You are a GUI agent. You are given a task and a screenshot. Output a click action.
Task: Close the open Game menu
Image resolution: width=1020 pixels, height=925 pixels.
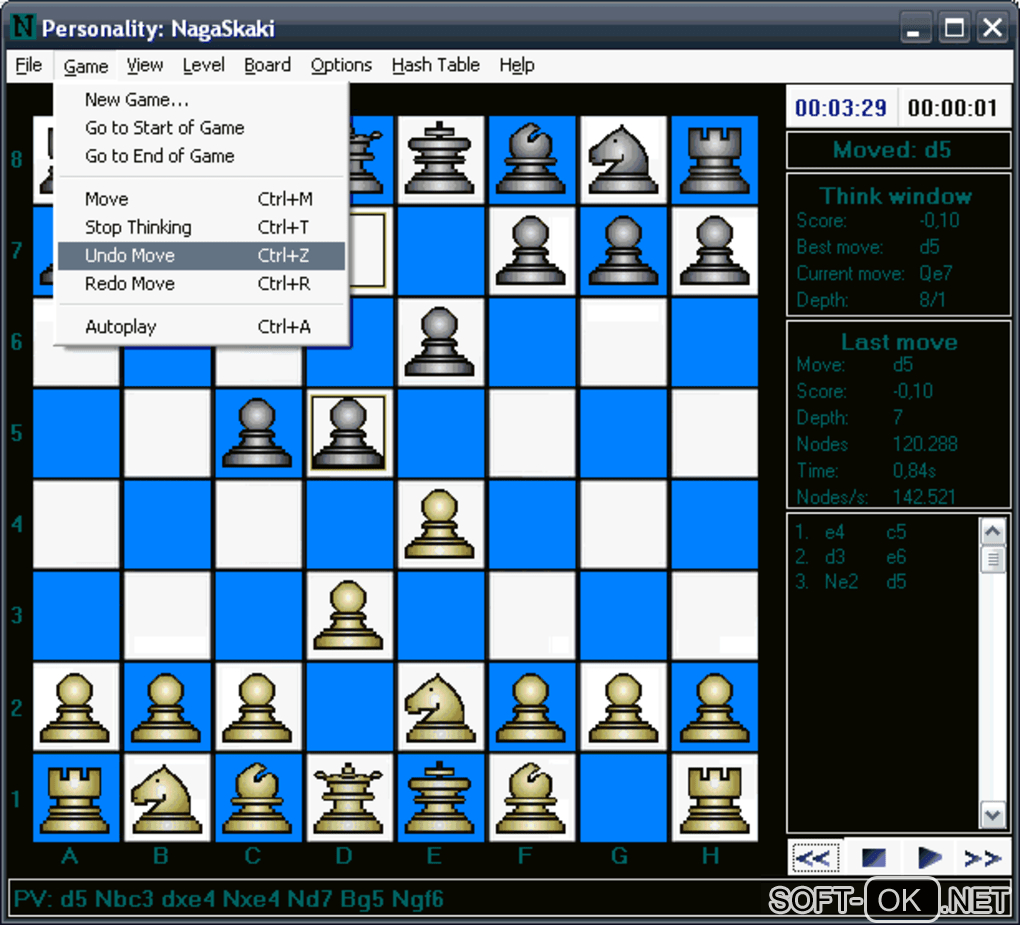(85, 65)
